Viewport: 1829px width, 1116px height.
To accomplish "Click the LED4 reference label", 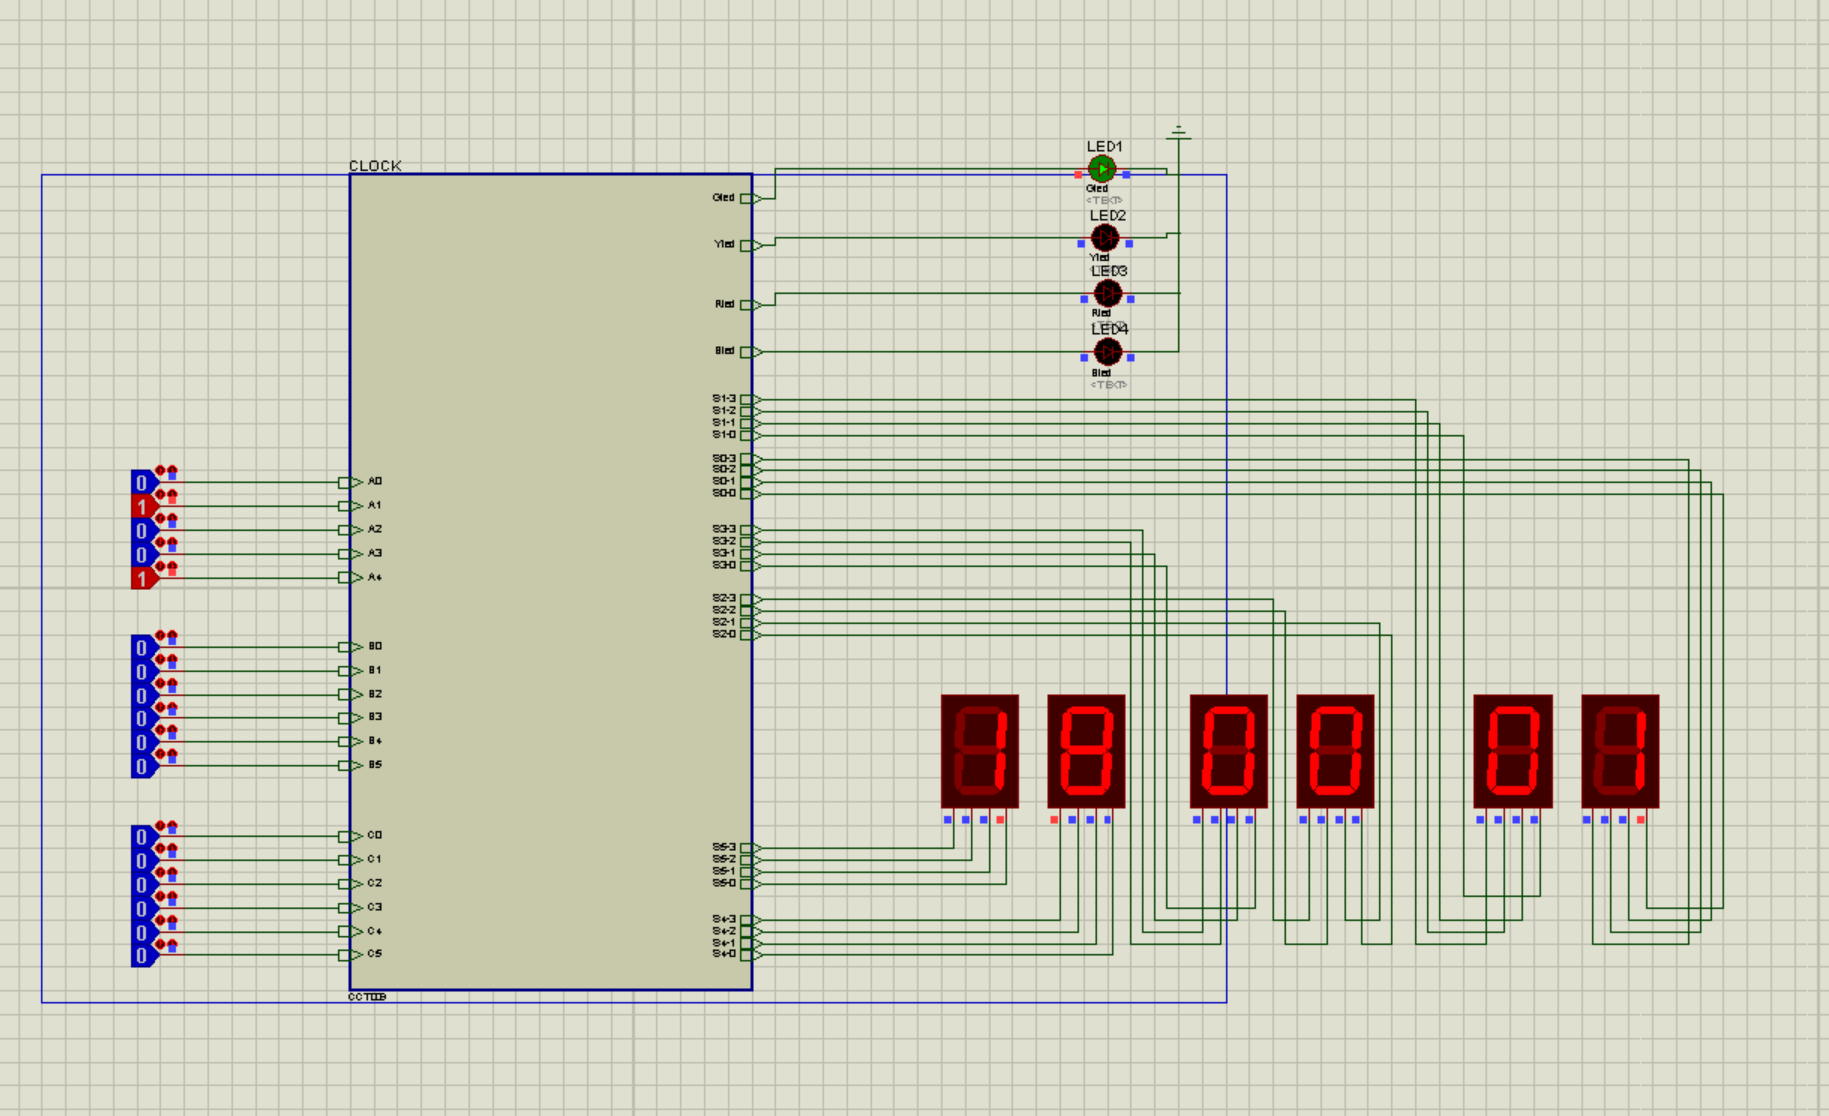I will pos(1109,329).
